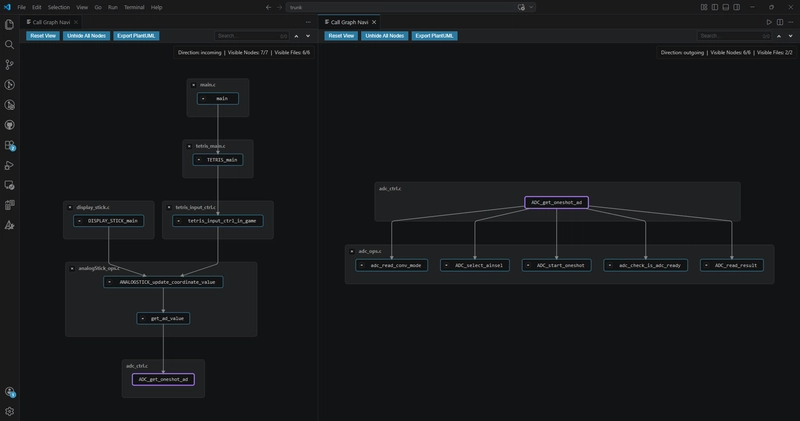Image resolution: width=800 pixels, height=421 pixels.
Task: Select the ADC_read_result node
Action: 732,265
